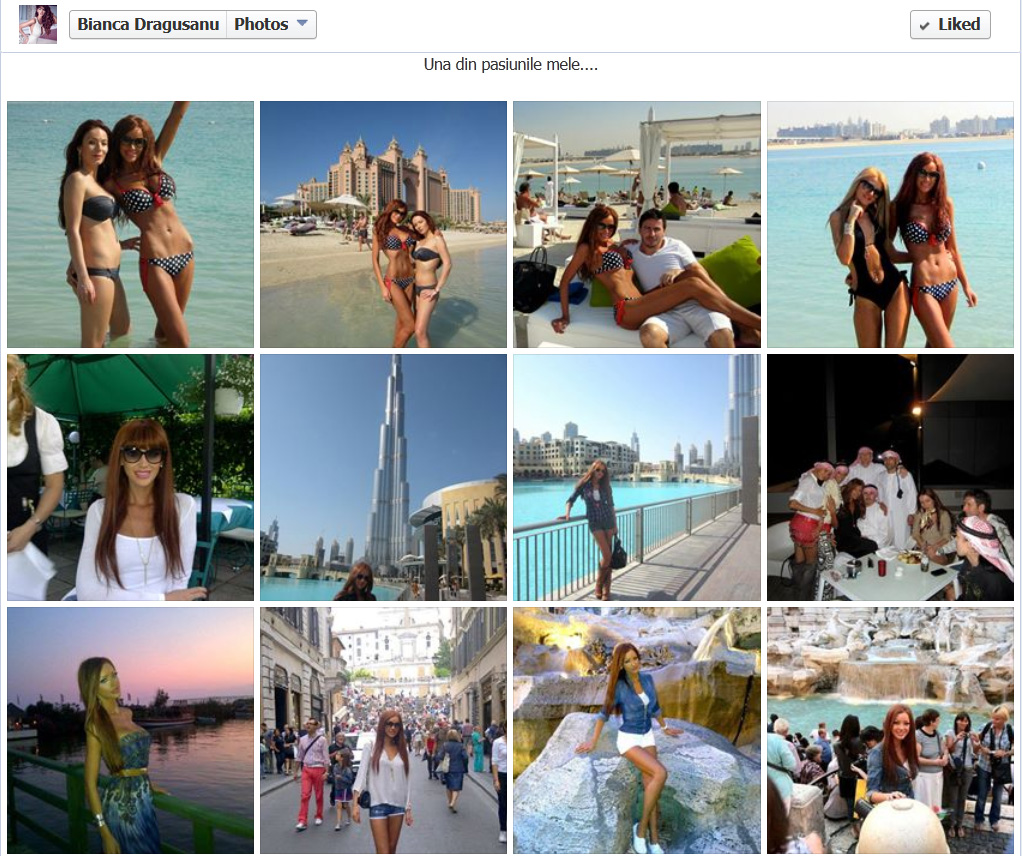
Task: Click the checkmark icon on Liked
Action: 924,26
